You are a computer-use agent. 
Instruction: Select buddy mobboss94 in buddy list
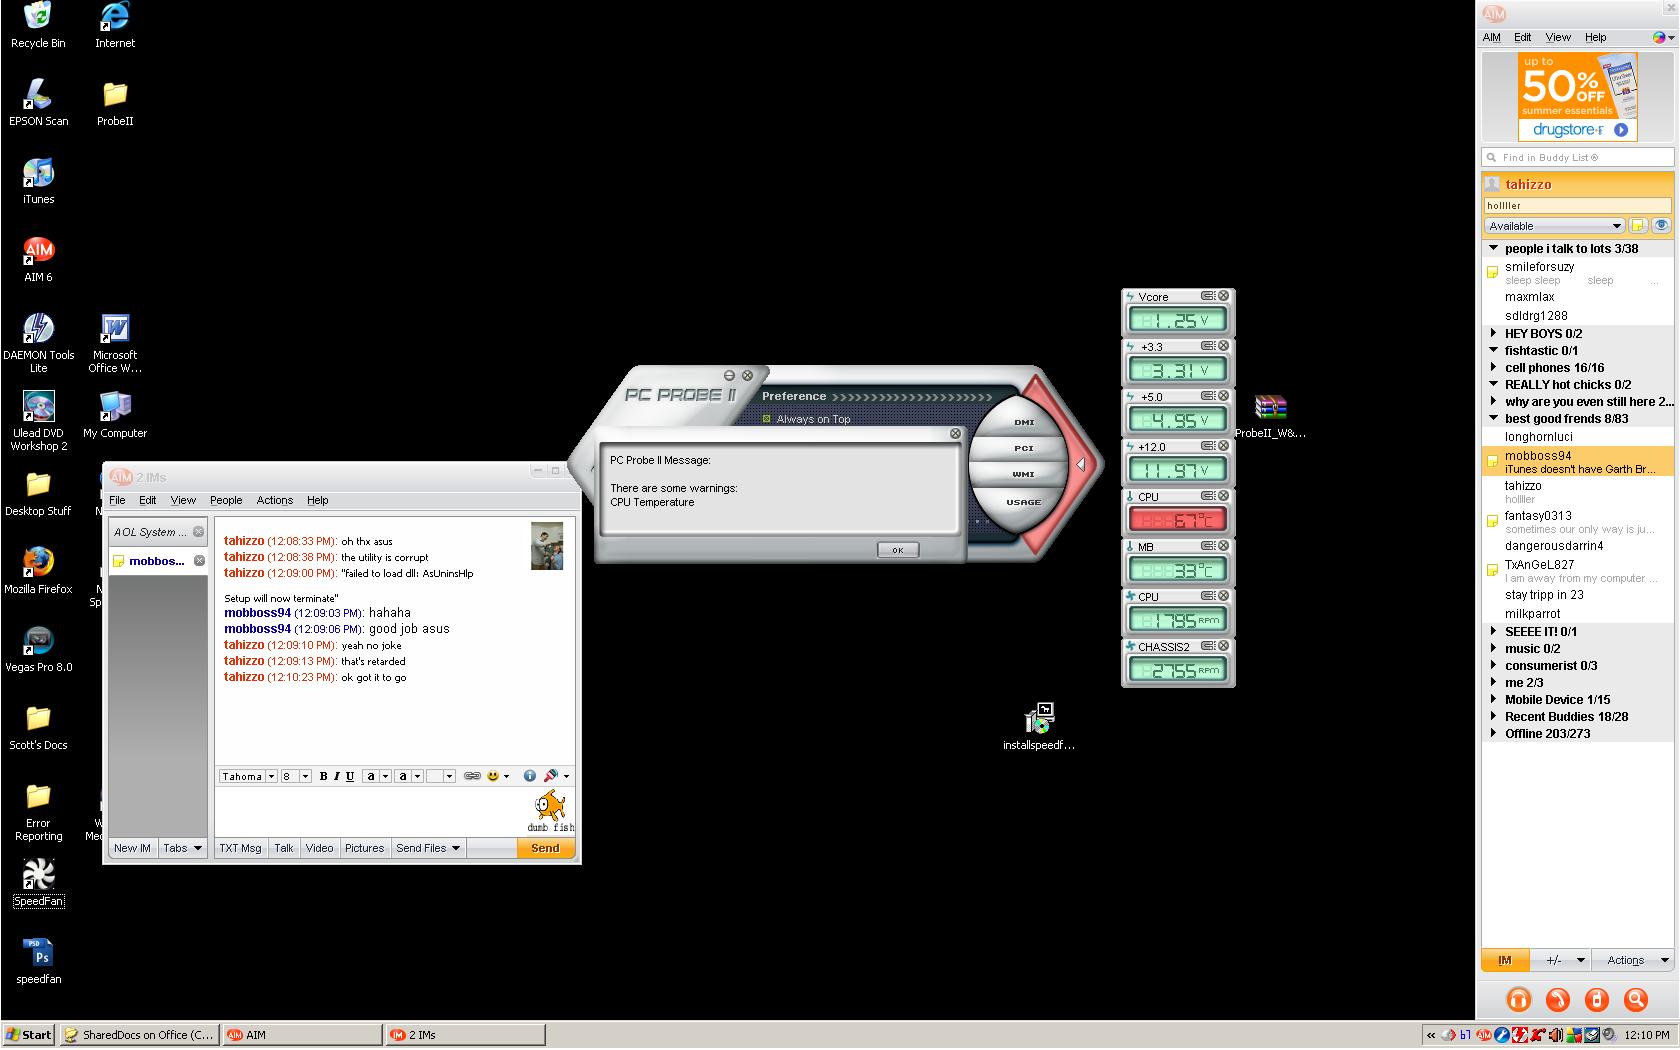[1577, 461]
